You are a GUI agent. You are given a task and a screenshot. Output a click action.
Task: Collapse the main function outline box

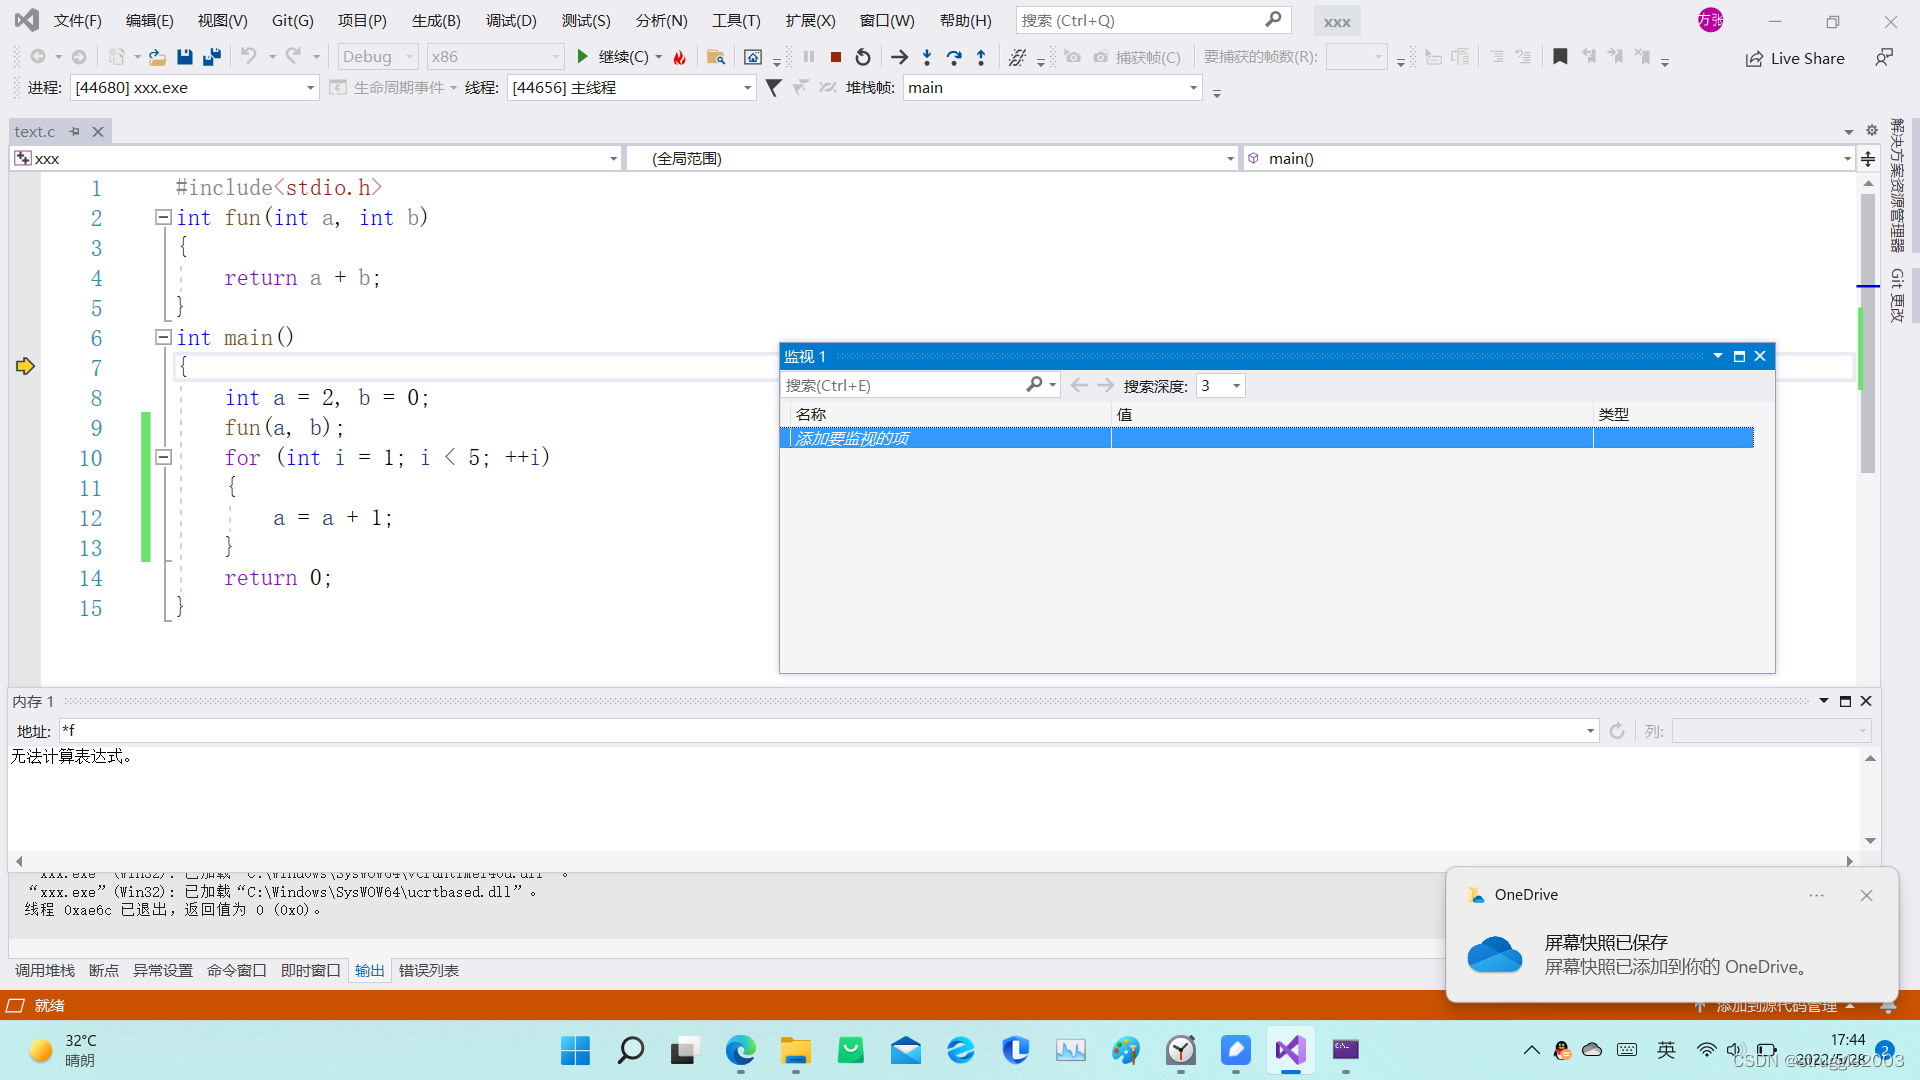pyautogui.click(x=163, y=337)
